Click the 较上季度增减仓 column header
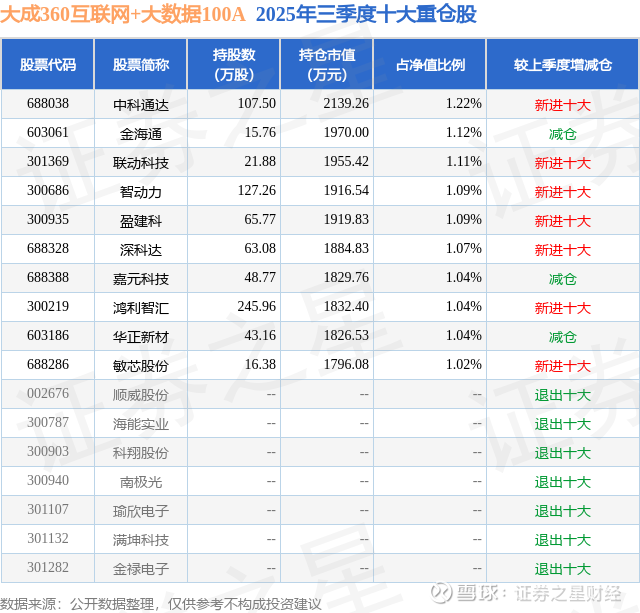This screenshot has height=613, width=640. coord(563,64)
